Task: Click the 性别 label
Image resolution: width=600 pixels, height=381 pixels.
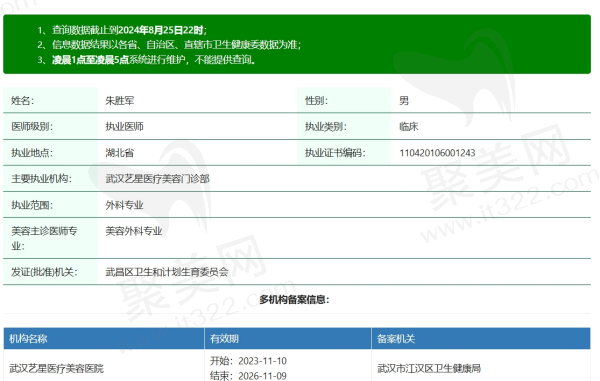Action: click(x=316, y=101)
